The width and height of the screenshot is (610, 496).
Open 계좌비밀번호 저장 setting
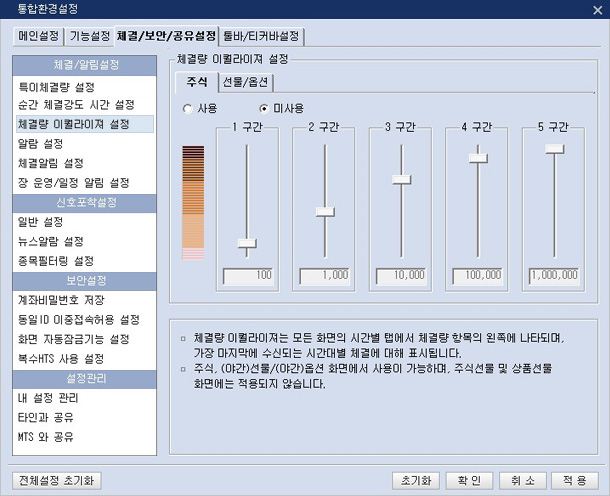point(61,300)
